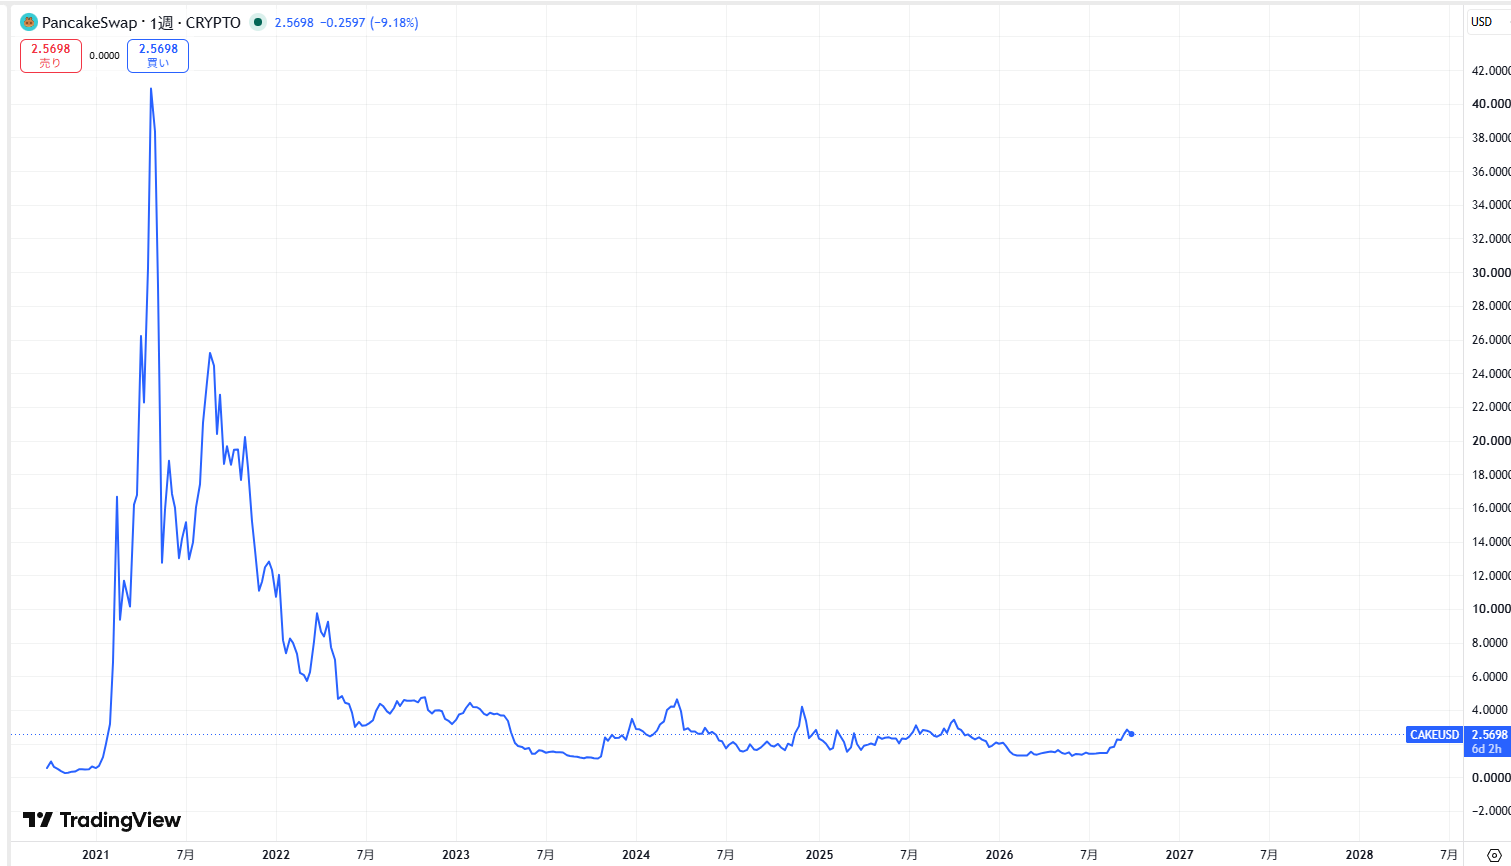The width and height of the screenshot is (1511, 866).
Task: Click the 2027 label on the time axis
Action: click(x=1179, y=855)
